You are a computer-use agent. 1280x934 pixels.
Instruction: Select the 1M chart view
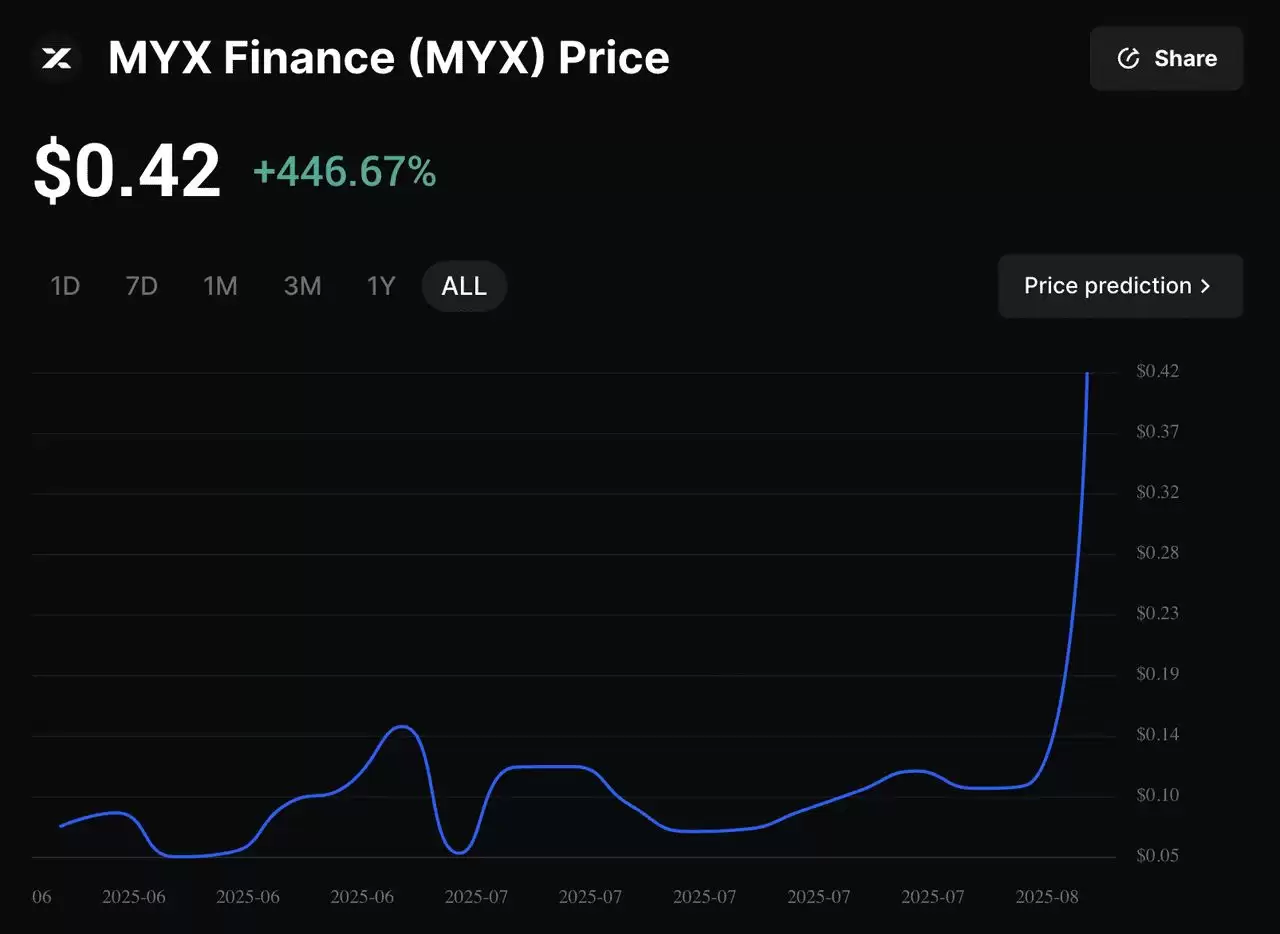(220, 286)
